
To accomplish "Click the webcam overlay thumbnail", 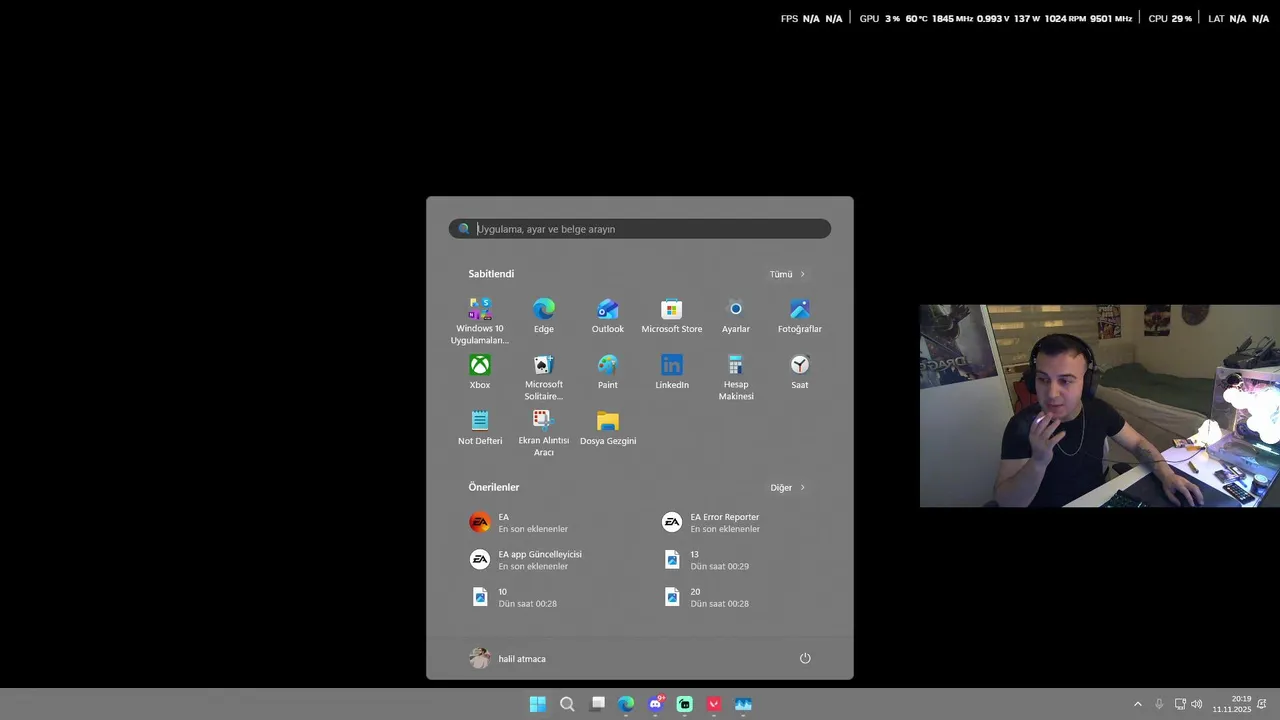I will tap(1100, 406).
